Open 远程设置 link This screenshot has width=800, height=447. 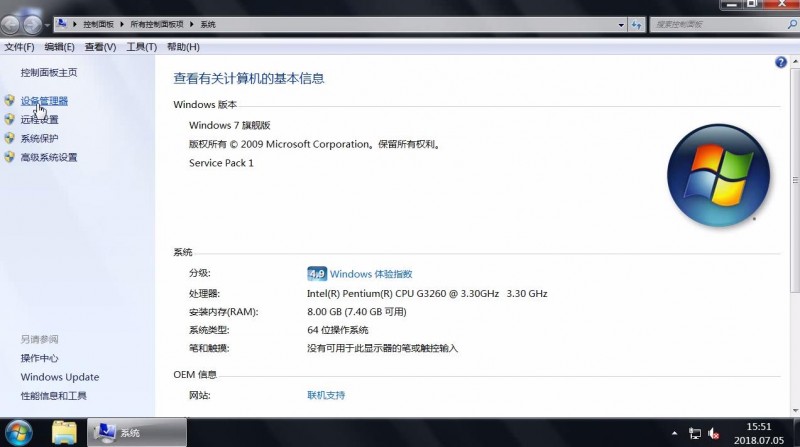(x=39, y=120)
